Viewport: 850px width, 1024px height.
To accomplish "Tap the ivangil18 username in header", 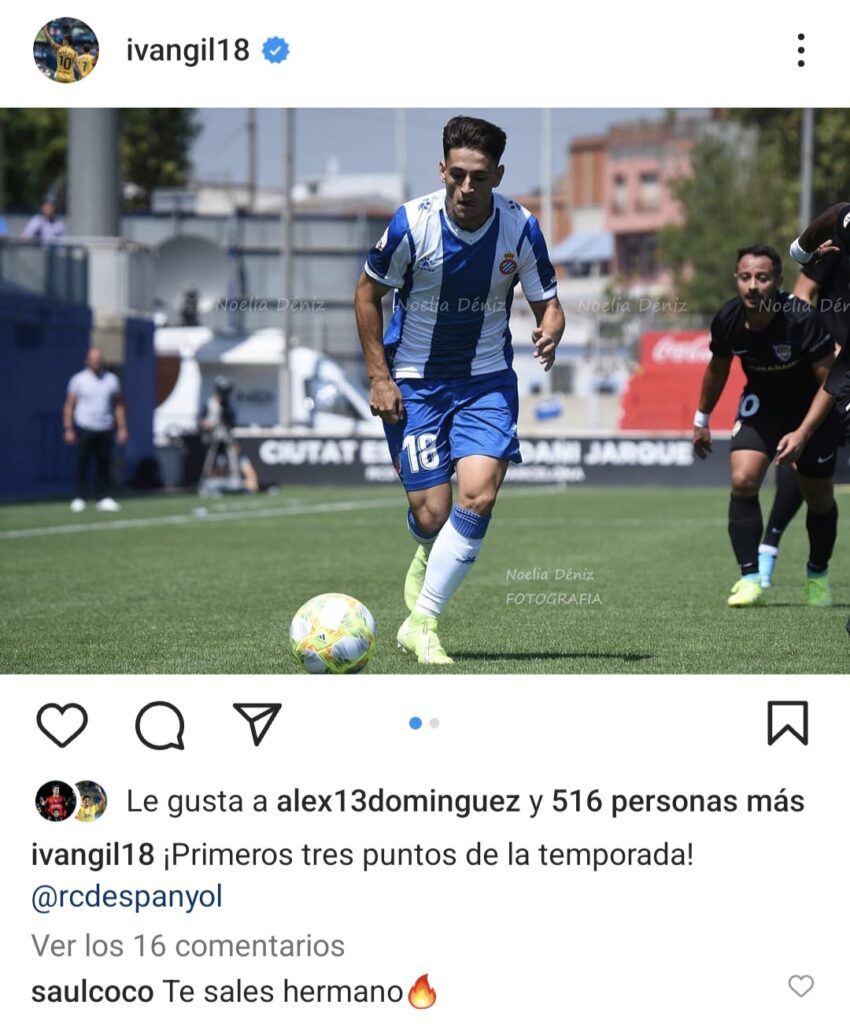I will 187,50.
